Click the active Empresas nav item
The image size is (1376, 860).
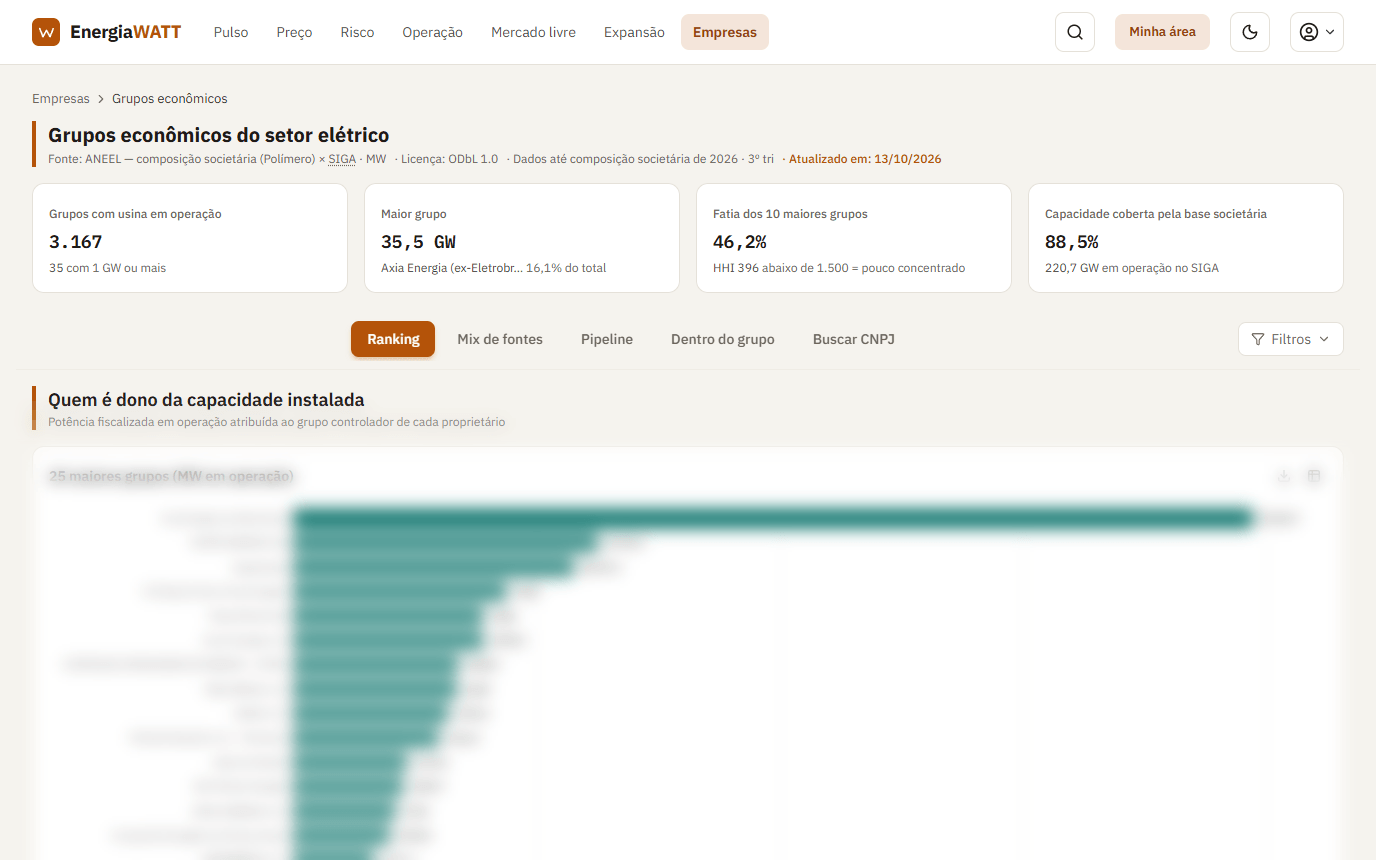(725, 32)
